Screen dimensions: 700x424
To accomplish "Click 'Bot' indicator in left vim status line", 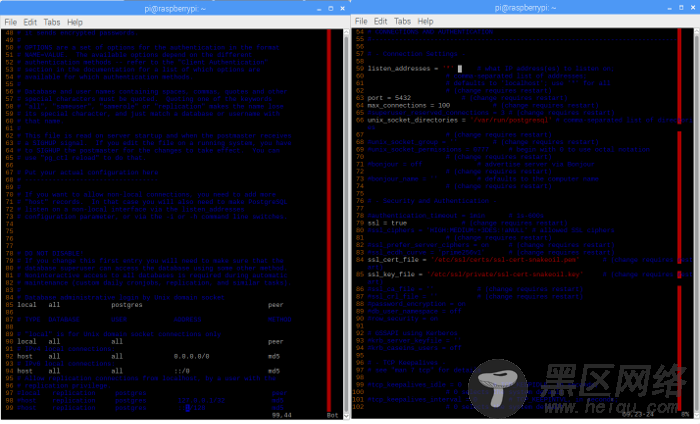I will (333, 415).
